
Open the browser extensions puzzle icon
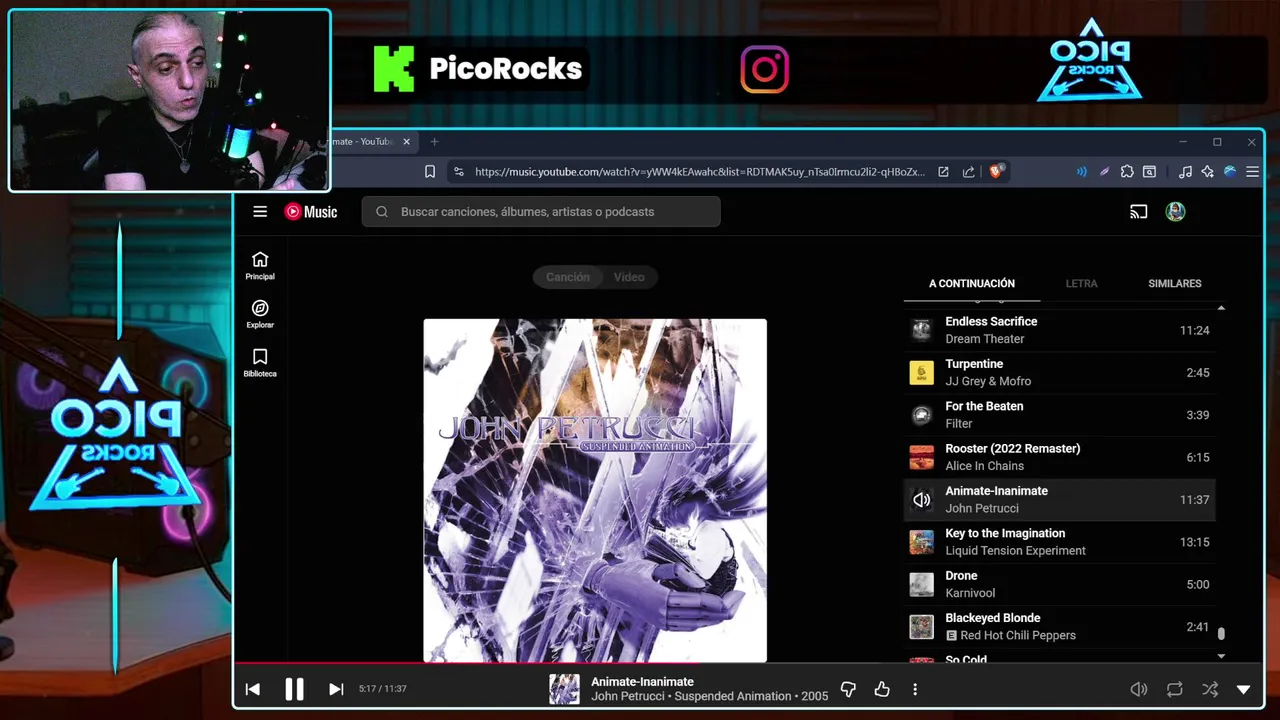[x=1127, y=172]
